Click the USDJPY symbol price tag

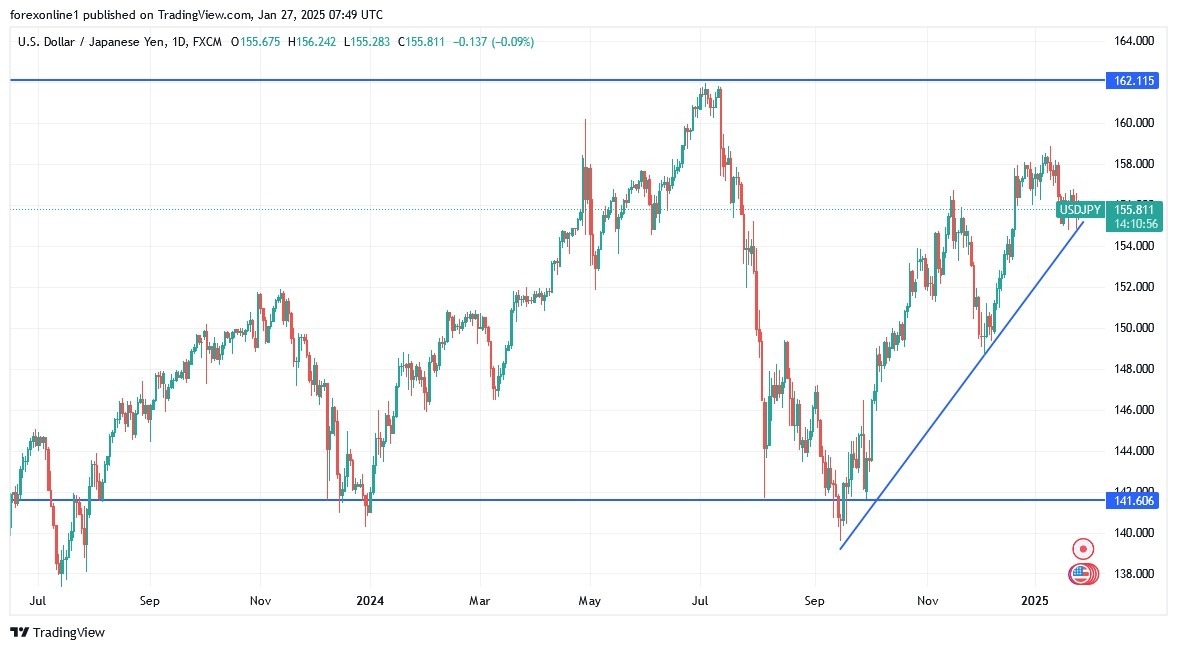[1079, 209]
